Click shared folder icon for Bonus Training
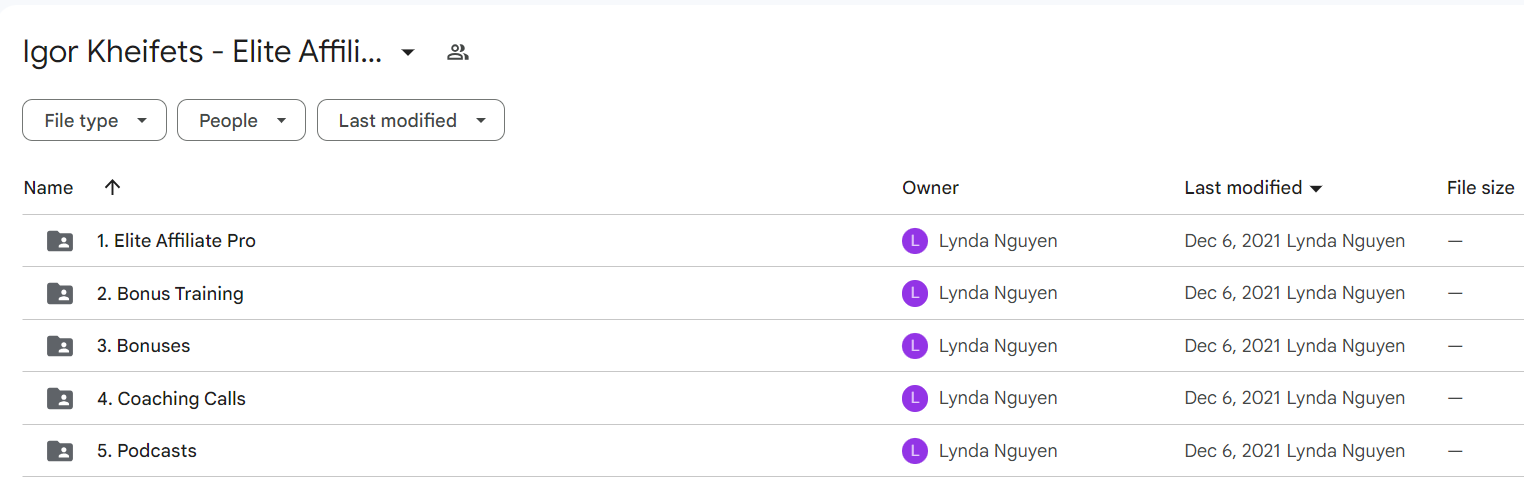1524x503 pixels. (x=60, y=293)
